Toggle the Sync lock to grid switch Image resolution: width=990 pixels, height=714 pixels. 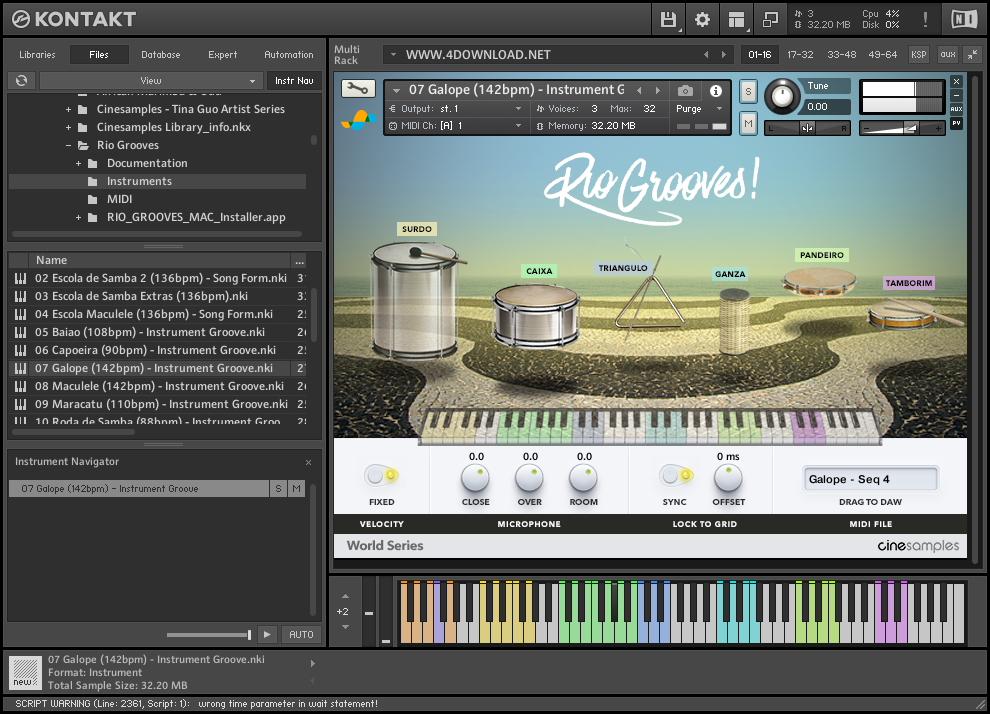click(x=675, y=476)
